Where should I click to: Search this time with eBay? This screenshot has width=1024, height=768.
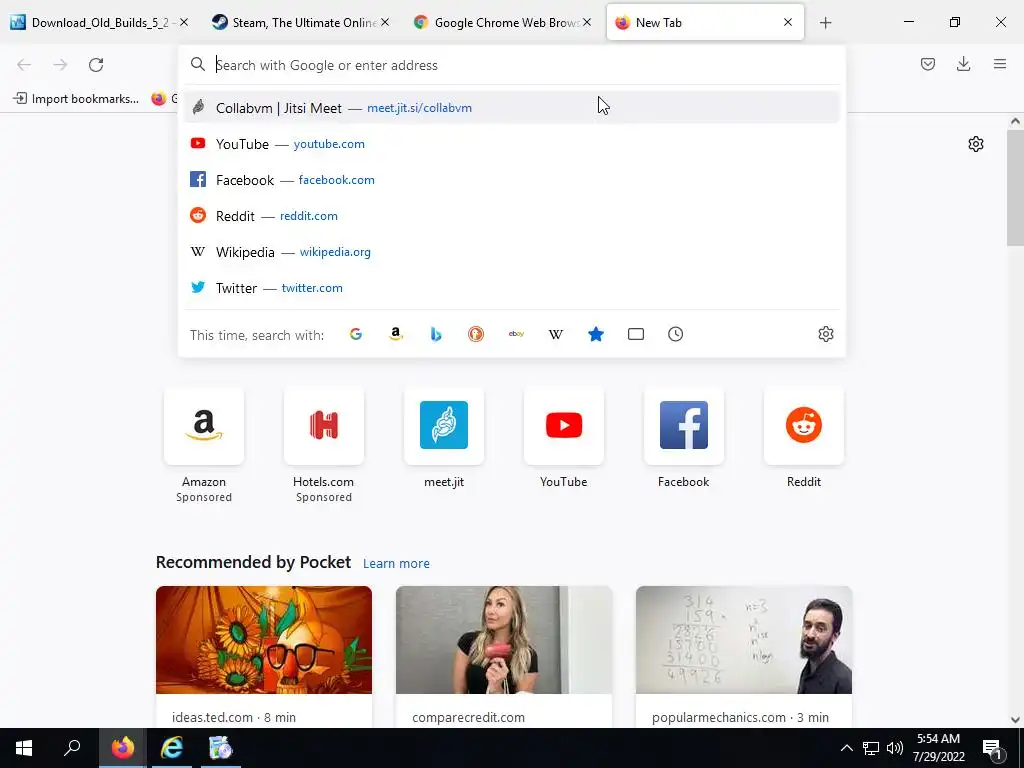point(516,334)
